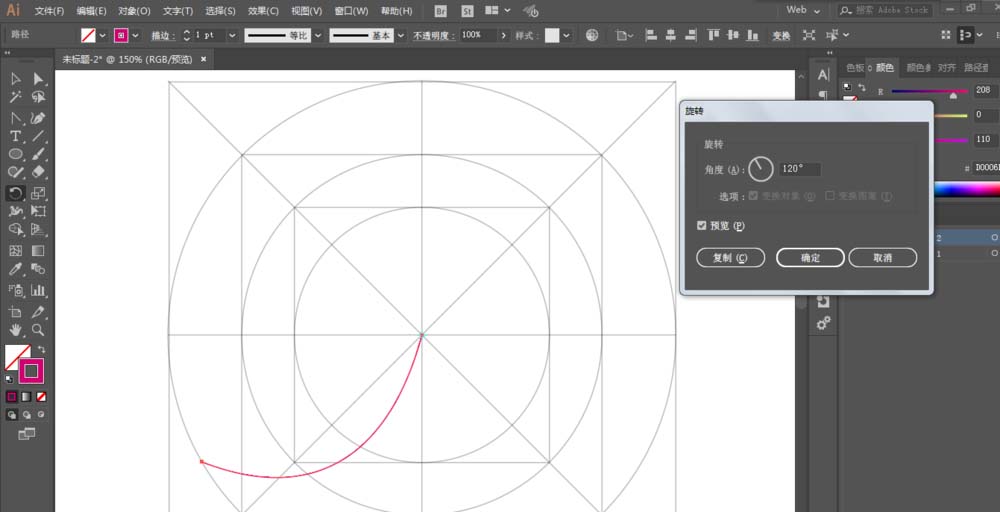The image size is (1000, 512).
Task: Apply None mode button
Action: [41, 397]
